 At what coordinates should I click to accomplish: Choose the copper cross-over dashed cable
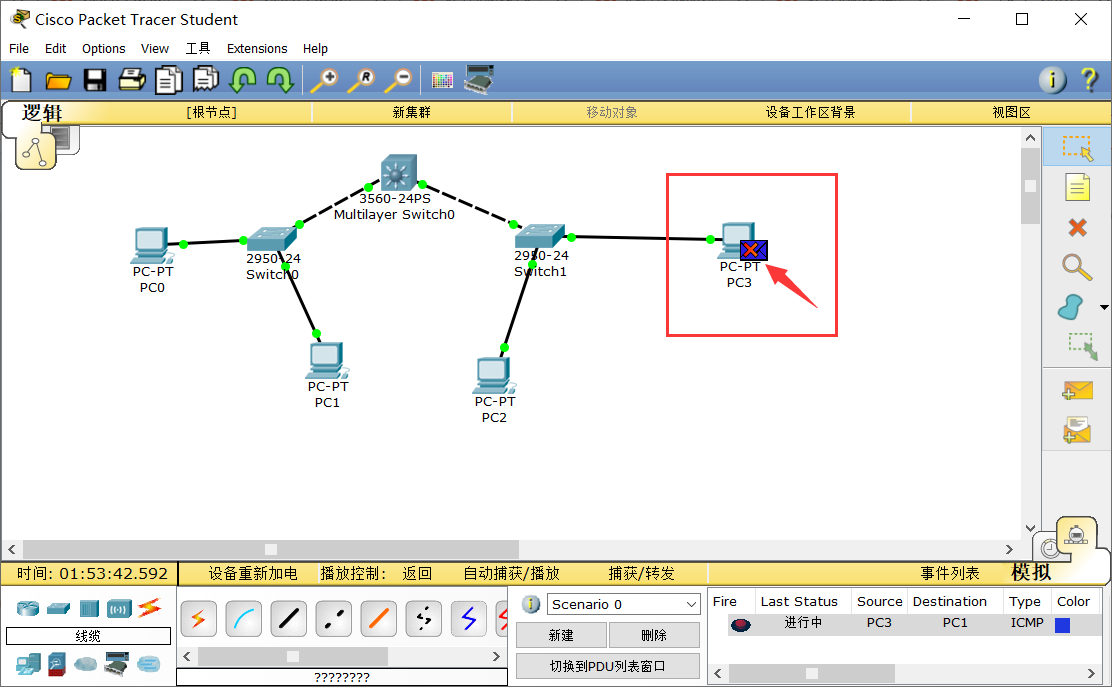[333, 619]
